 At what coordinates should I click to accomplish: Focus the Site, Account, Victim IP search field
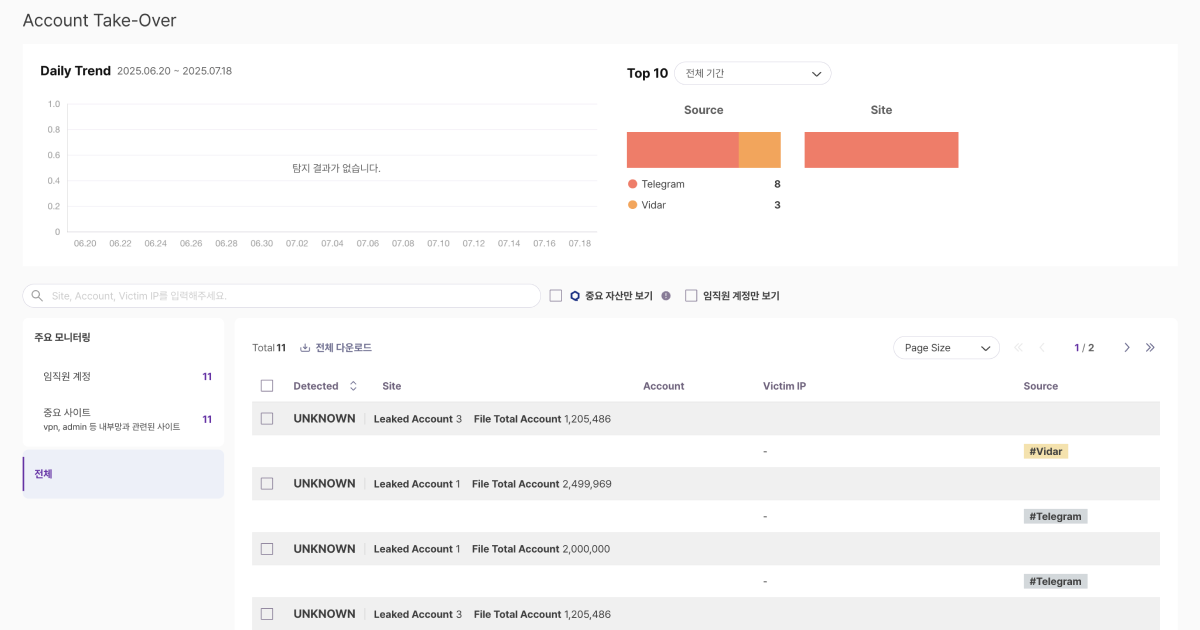(x=281, y=296)
